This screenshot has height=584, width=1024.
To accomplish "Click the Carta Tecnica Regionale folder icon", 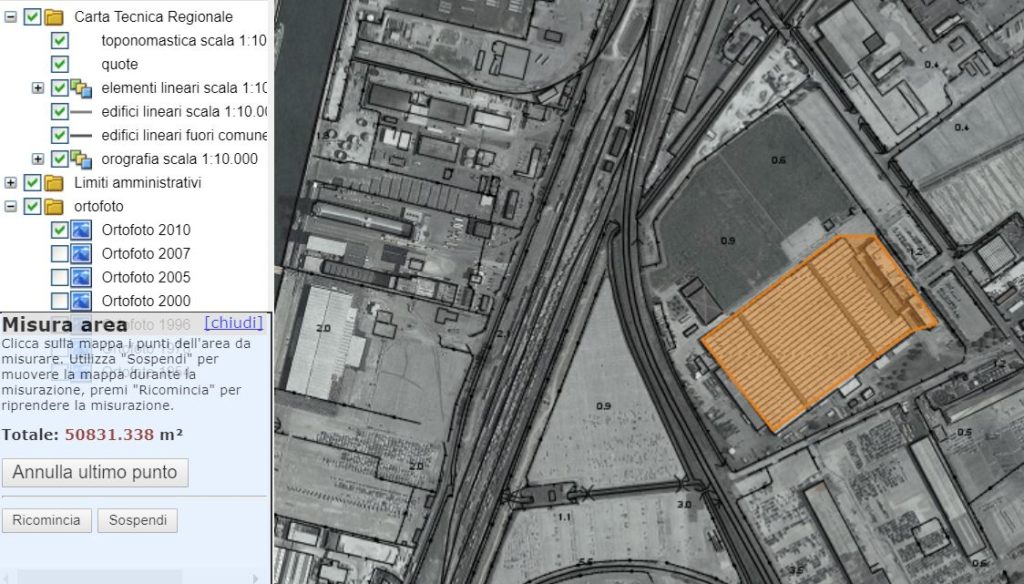I will [x=54, y=17].
